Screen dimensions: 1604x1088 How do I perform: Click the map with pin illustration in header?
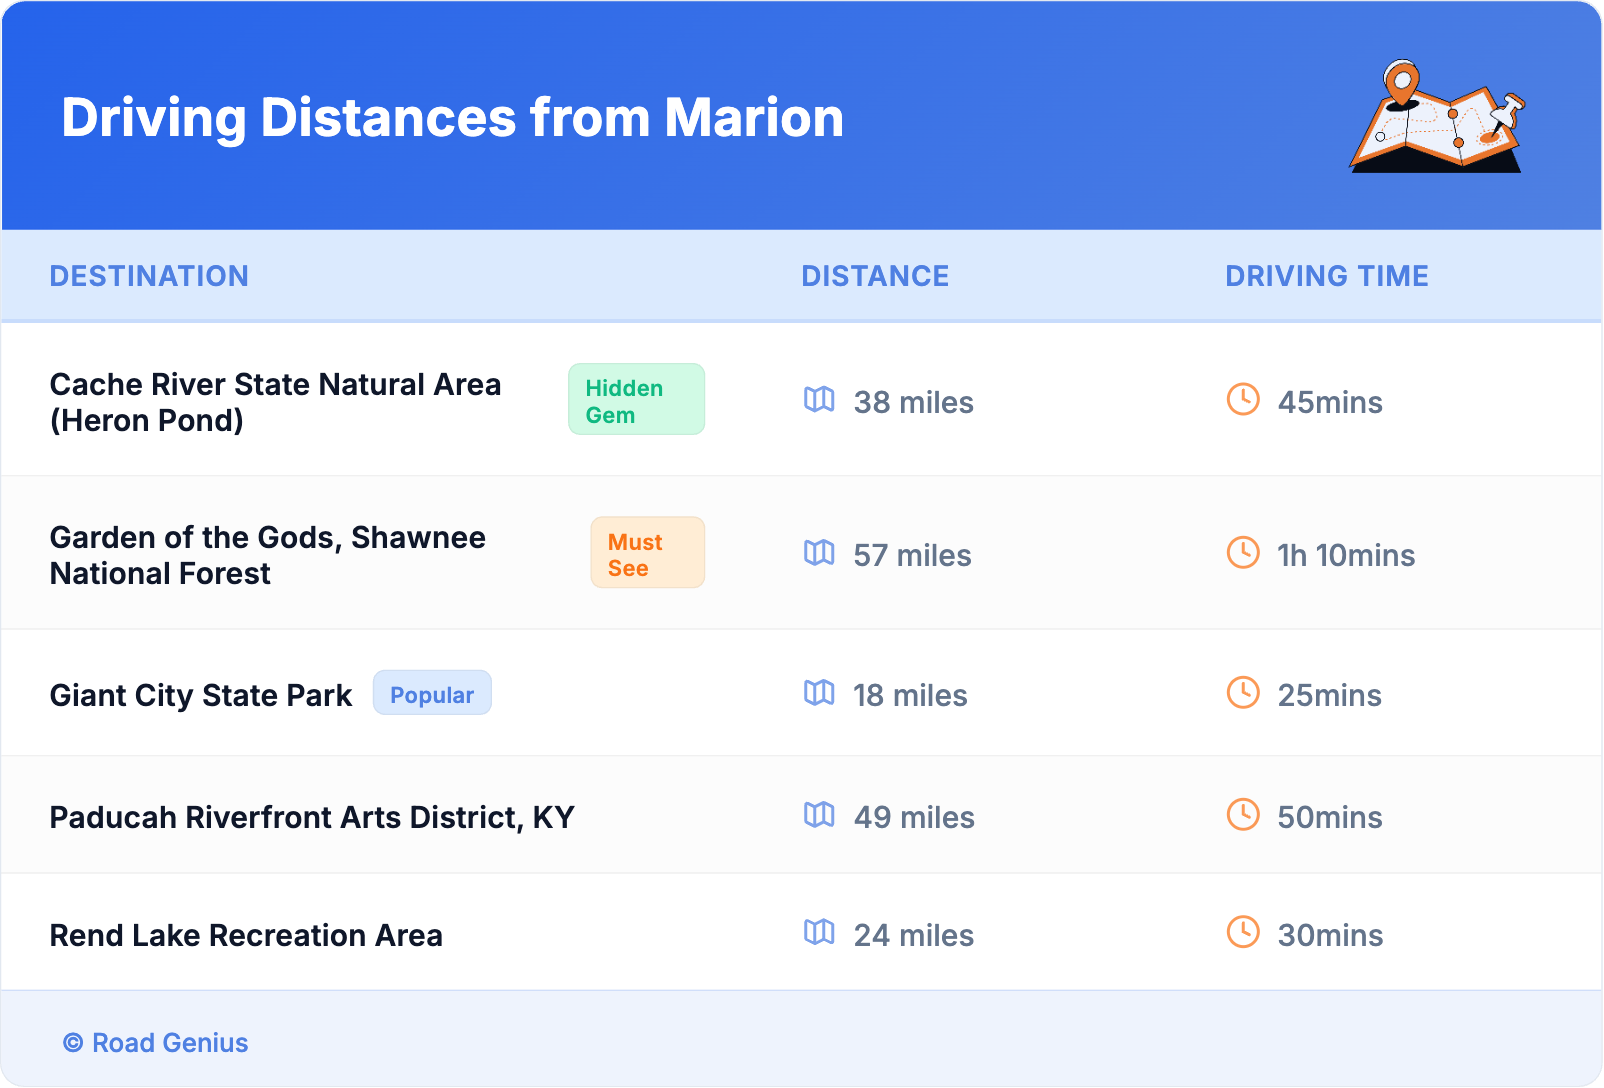(x=1437, y=117)
